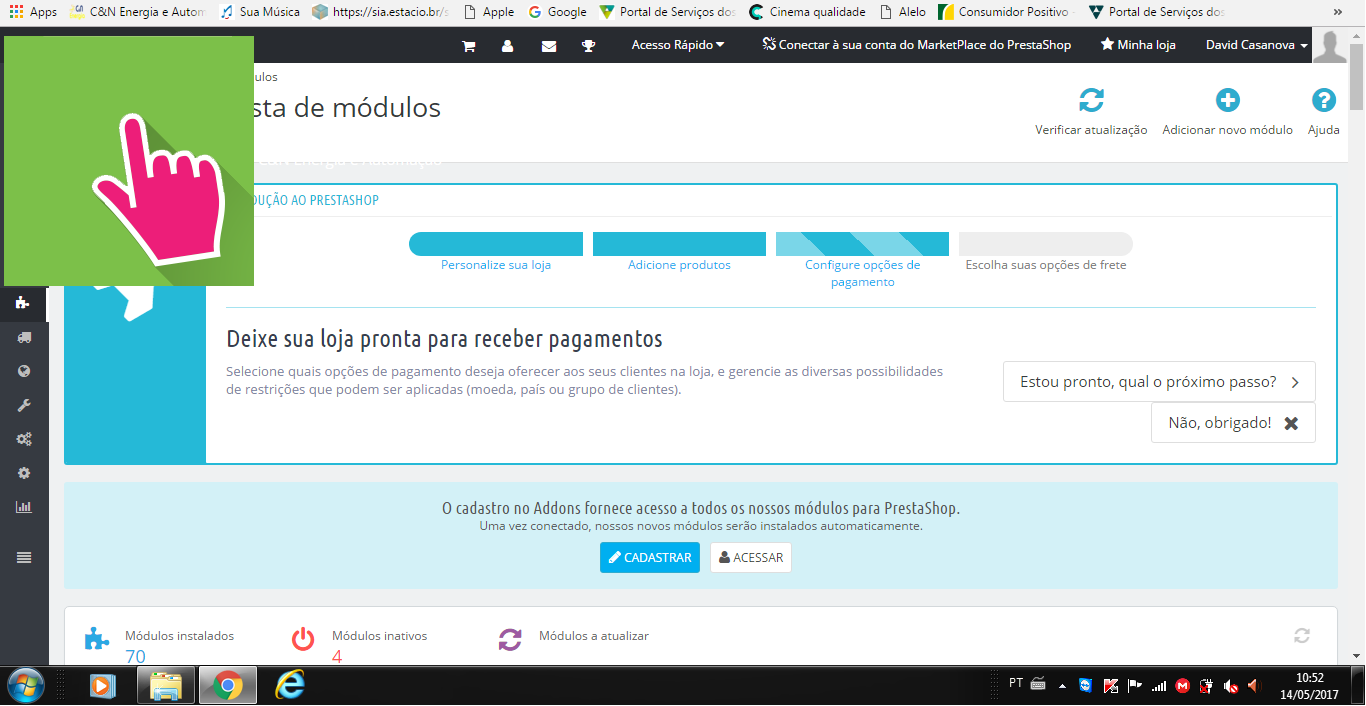The width and height of the screenshot is (1366, 706).
Task: Open Windows Start menu orb
Action: pyautogui.click(x=25, y=685)
